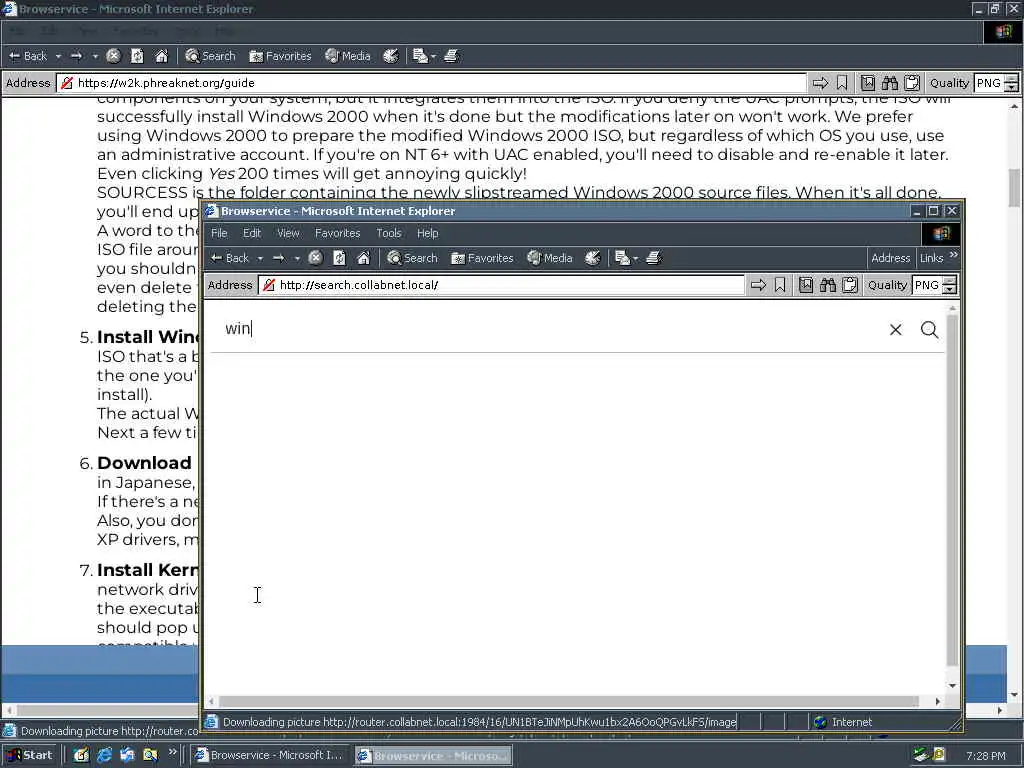The width and height of the screenshot is (1024, 768).
Task: Open Media pane in the front window toolbar
Action: (550, 258)
